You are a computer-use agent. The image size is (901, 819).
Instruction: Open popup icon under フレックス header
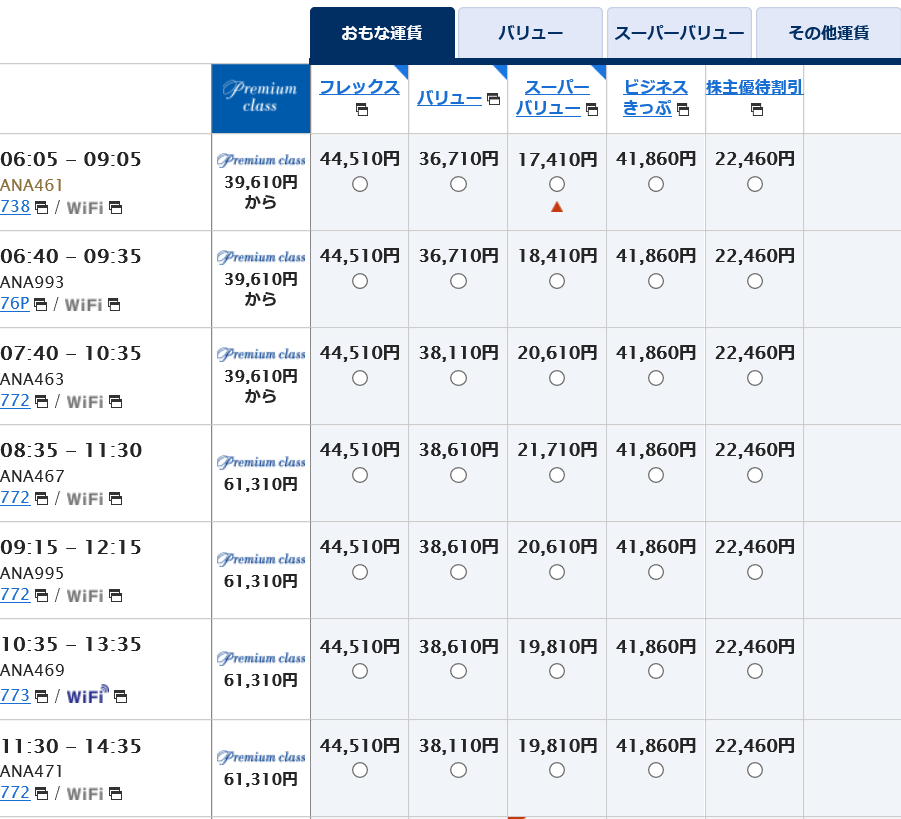[x=361, y=109]
